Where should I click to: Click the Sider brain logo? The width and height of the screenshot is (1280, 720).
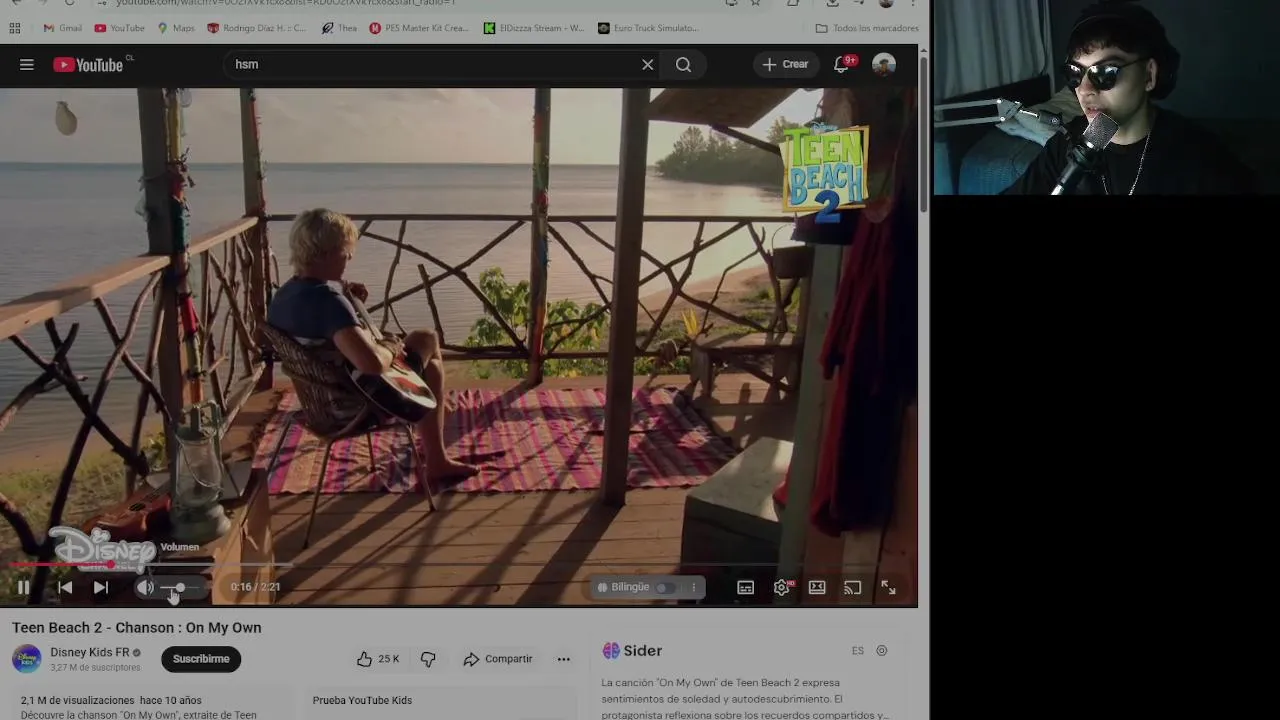[x=611, y=651]
